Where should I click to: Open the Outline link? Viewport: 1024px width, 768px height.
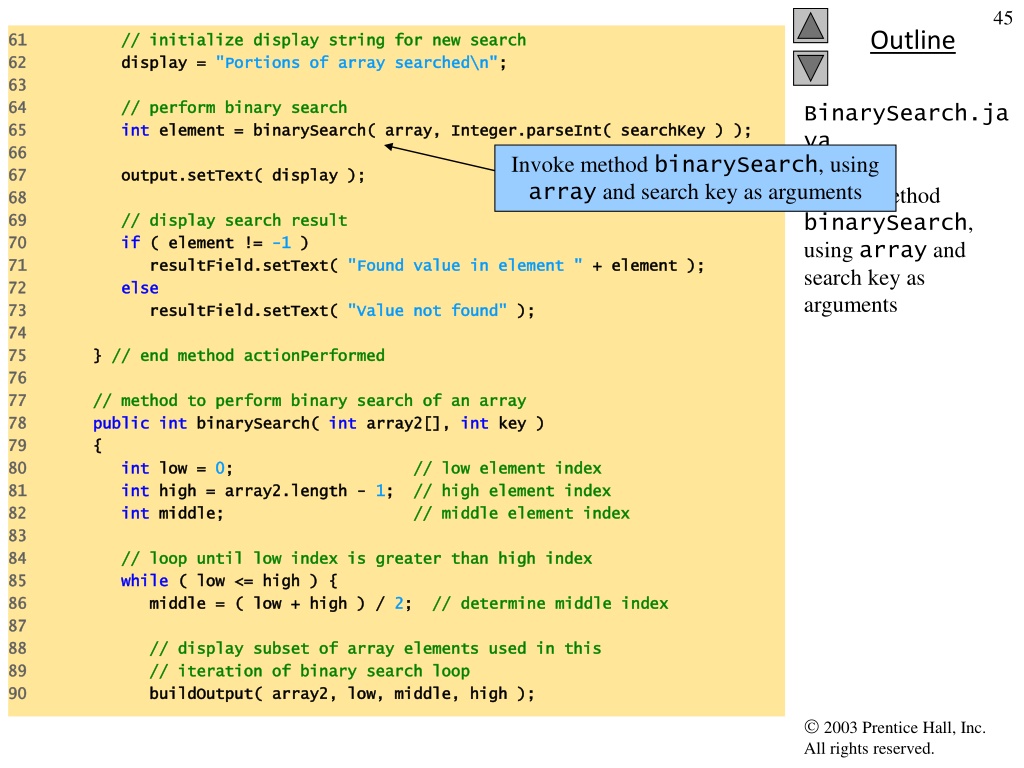912,40
